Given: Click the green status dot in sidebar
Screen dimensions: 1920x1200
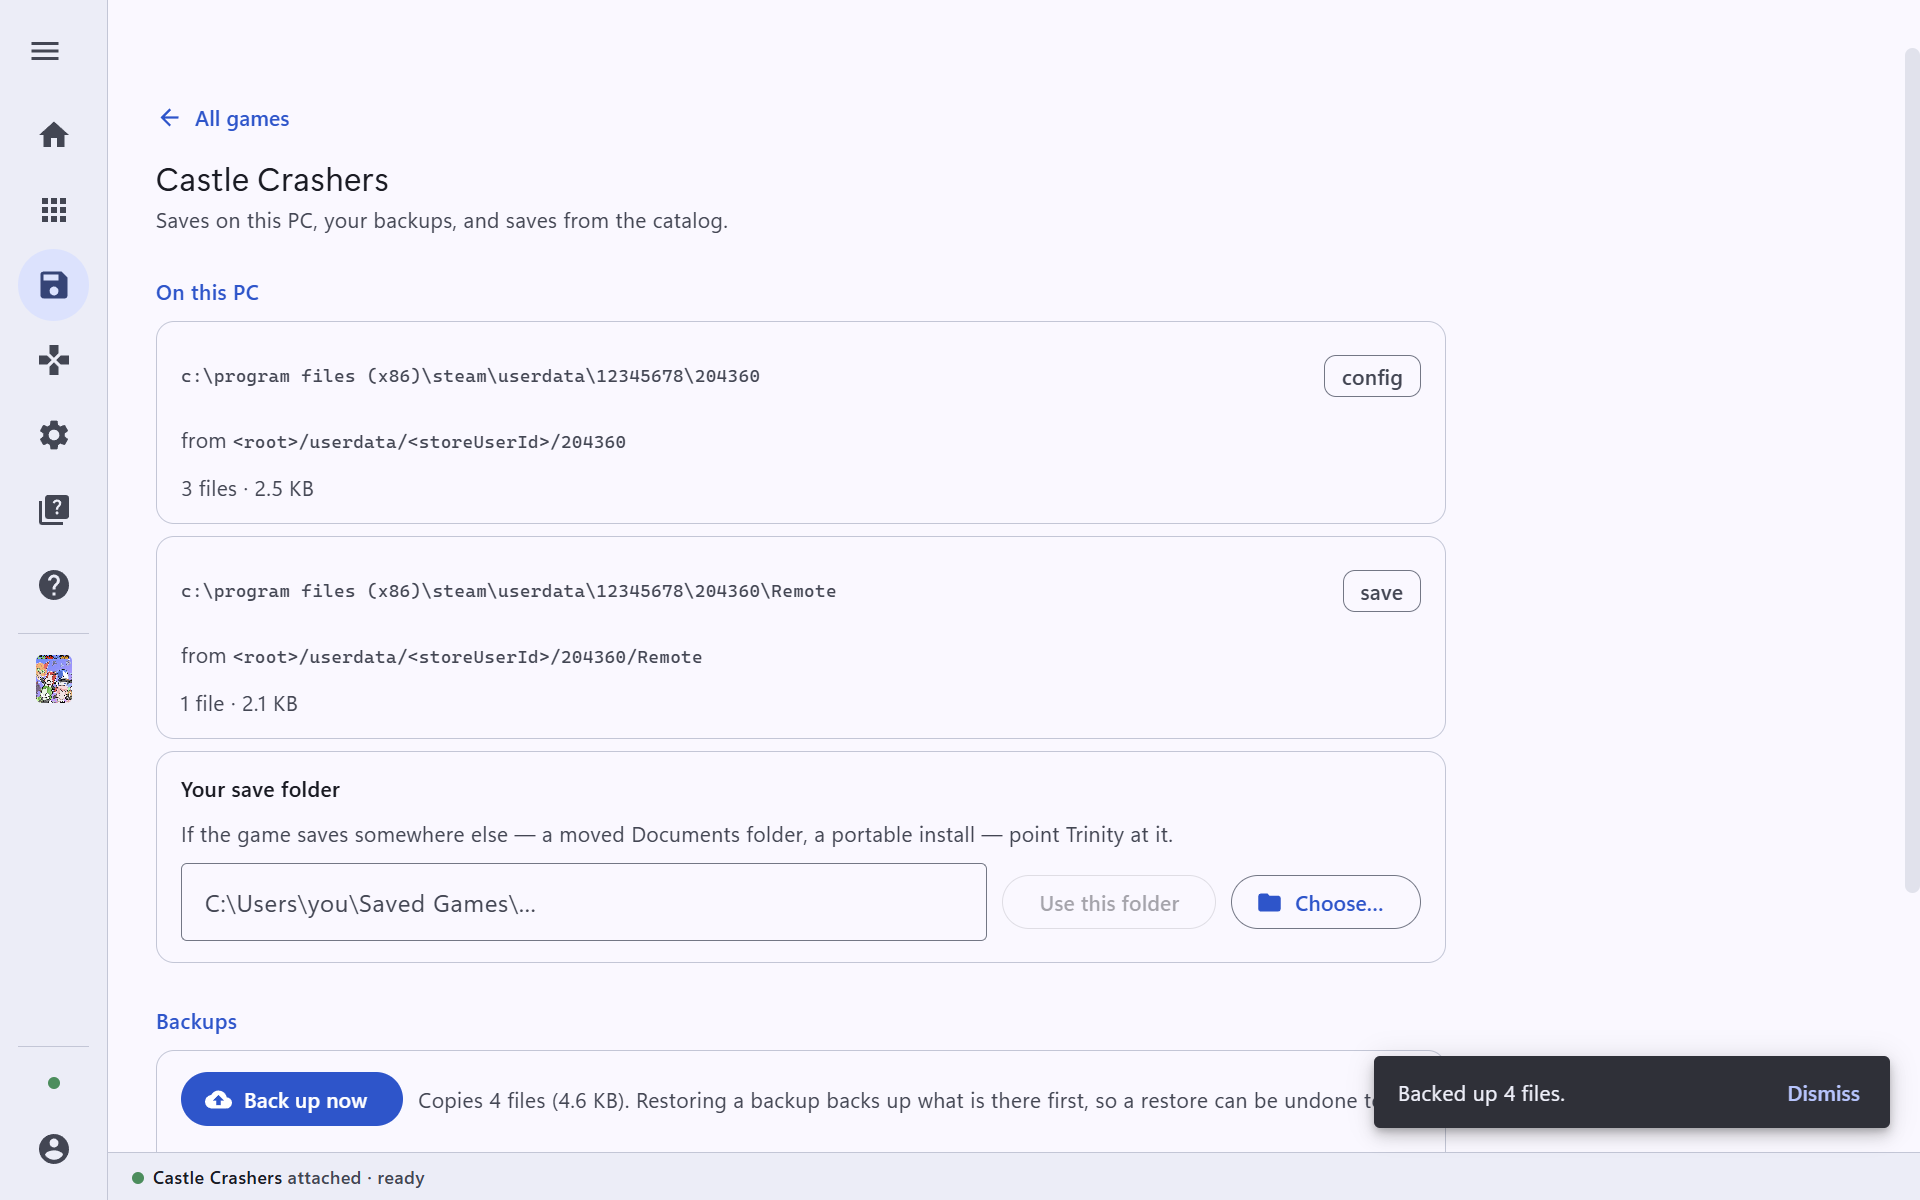Looking at the screenshot, I should coord(54,1083).
